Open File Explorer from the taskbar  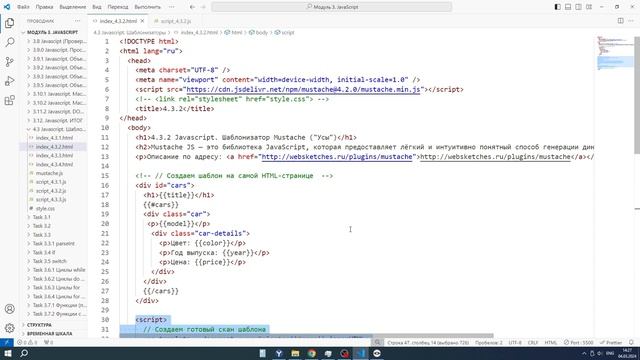click(296, 353)
